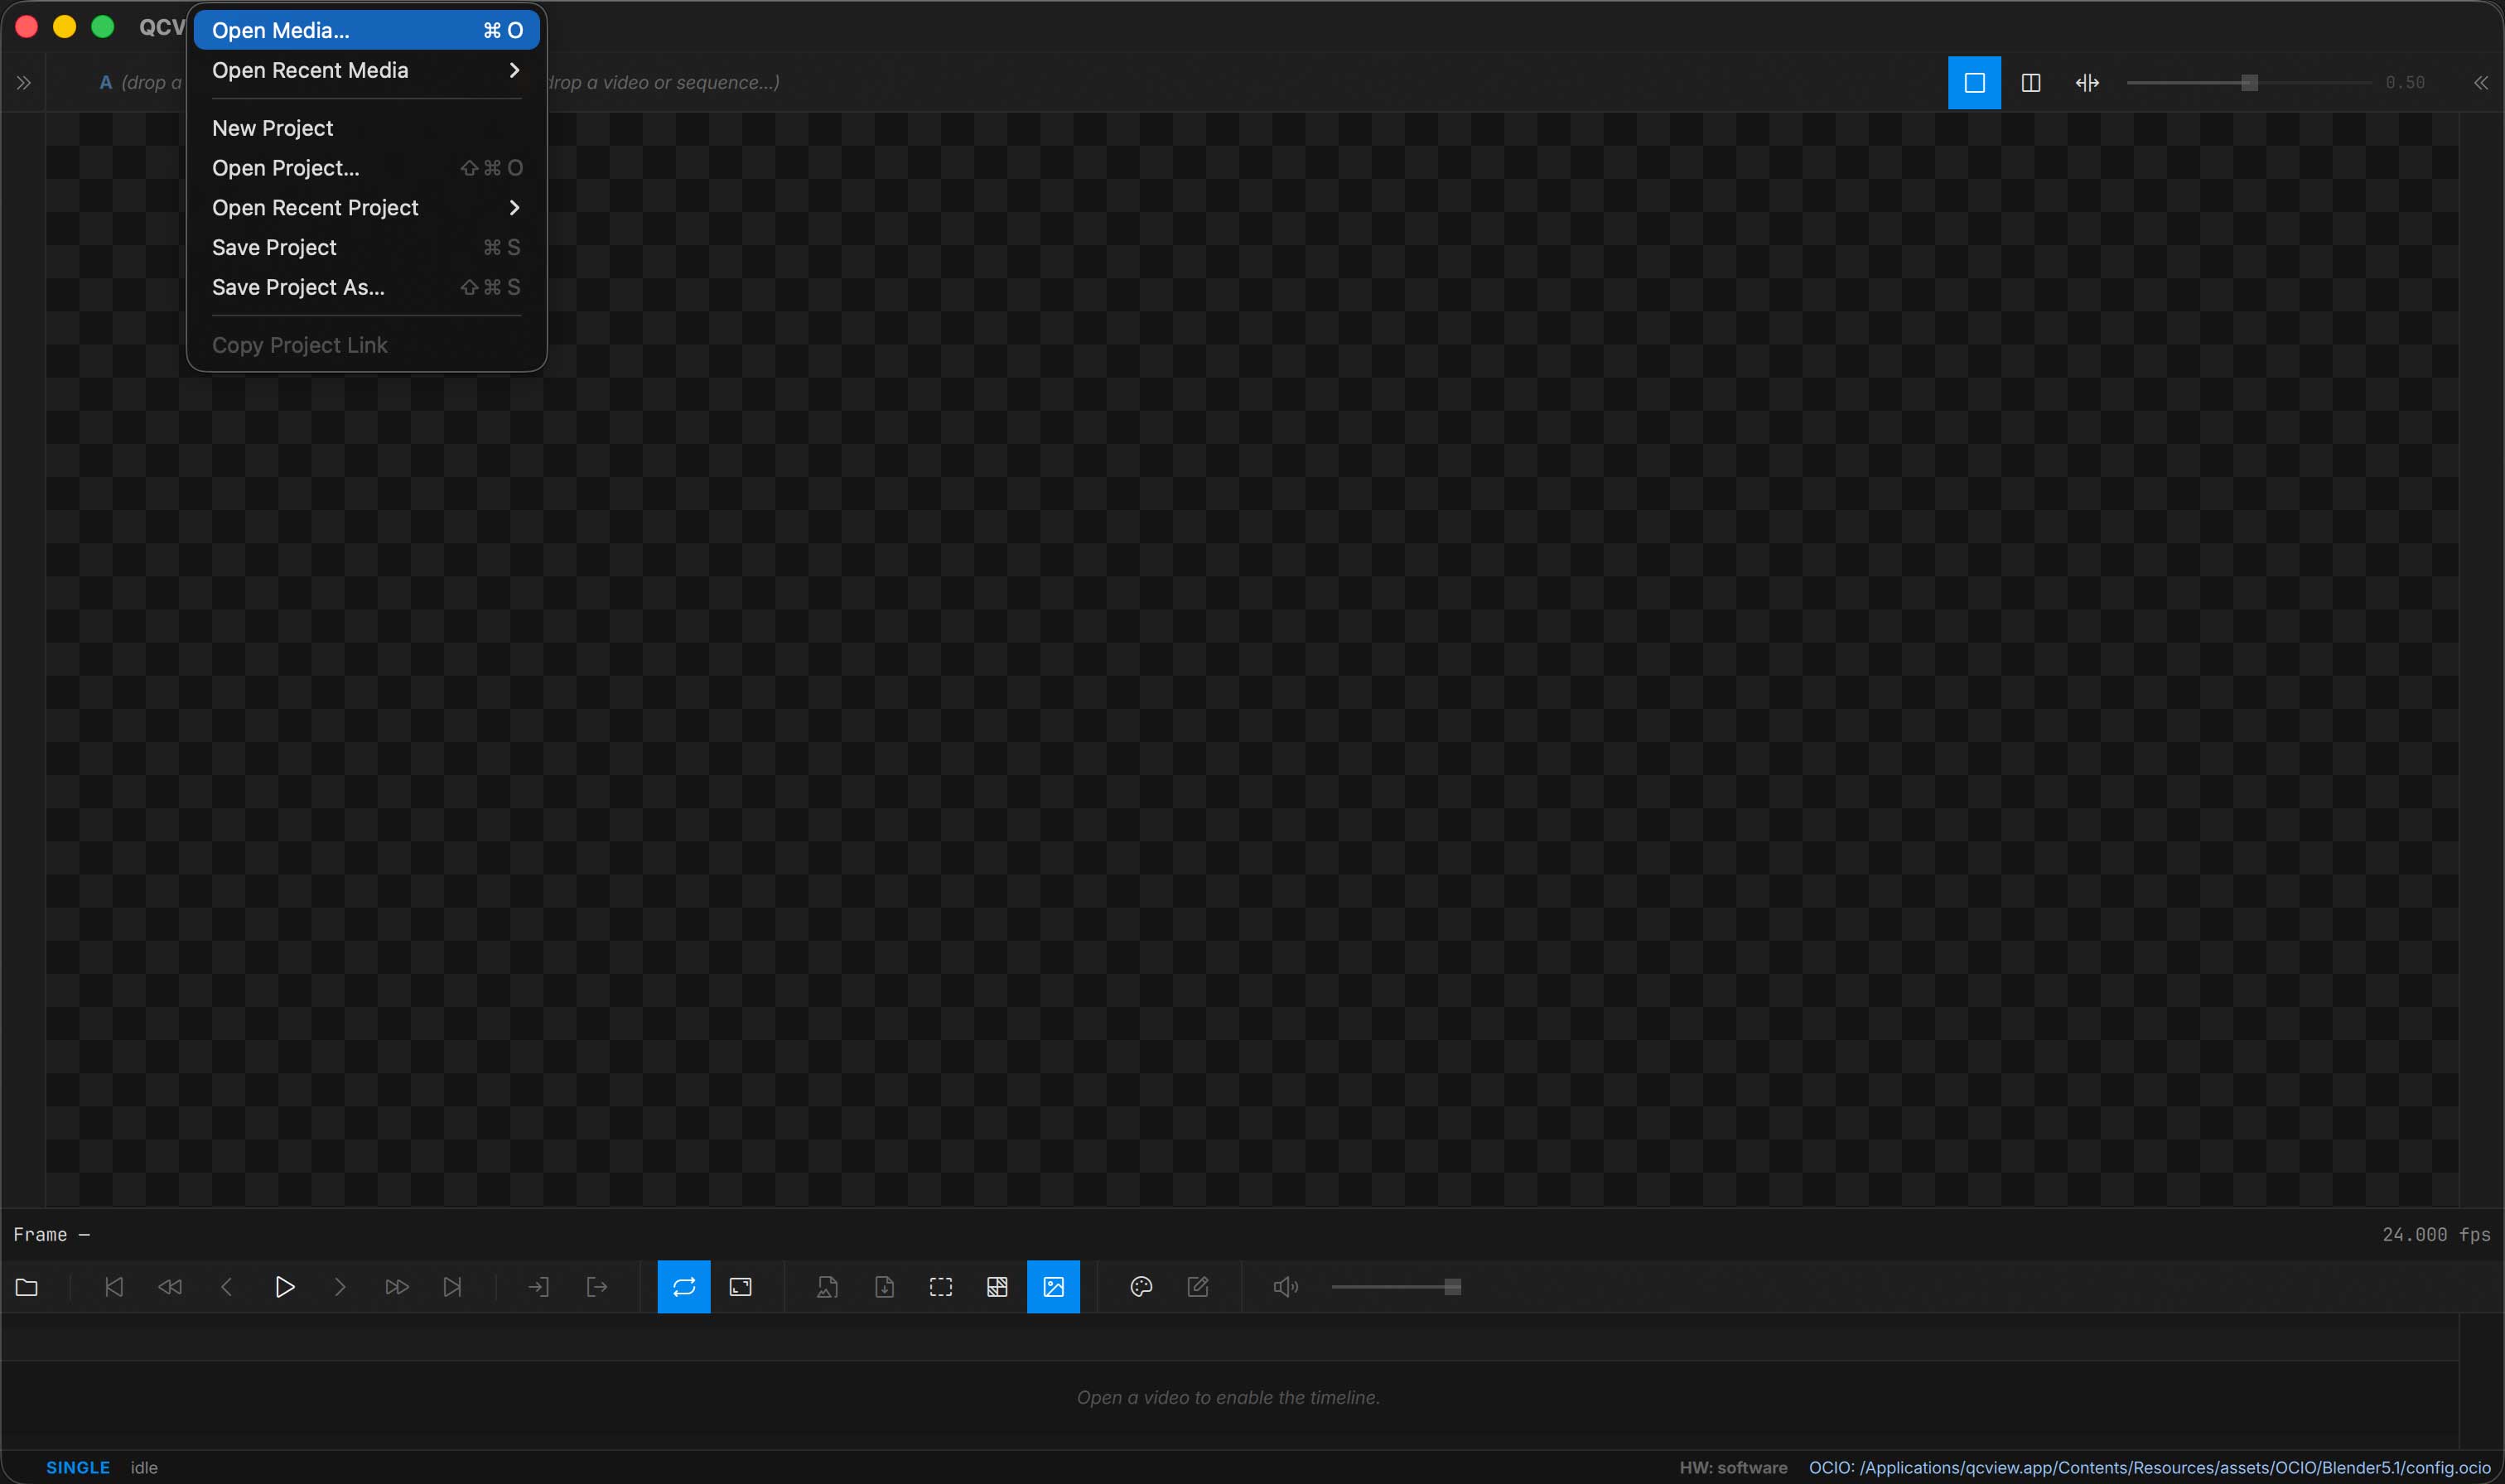Viewport: 2505px width, 1484px height.
Task: Collapse the right panel with double chevron
Action: [x=2481, y=83]
